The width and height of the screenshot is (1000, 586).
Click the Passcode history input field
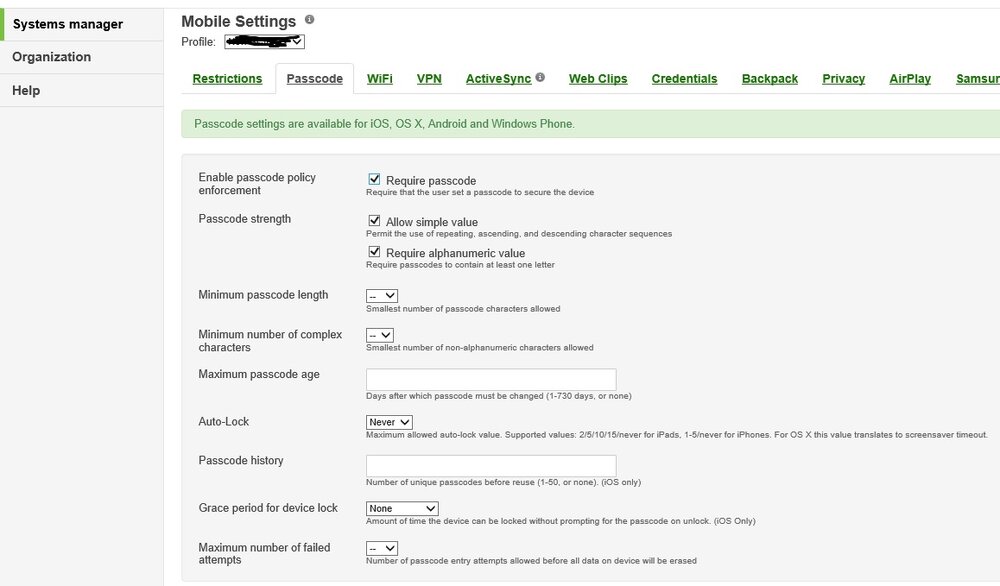(491, 465)
